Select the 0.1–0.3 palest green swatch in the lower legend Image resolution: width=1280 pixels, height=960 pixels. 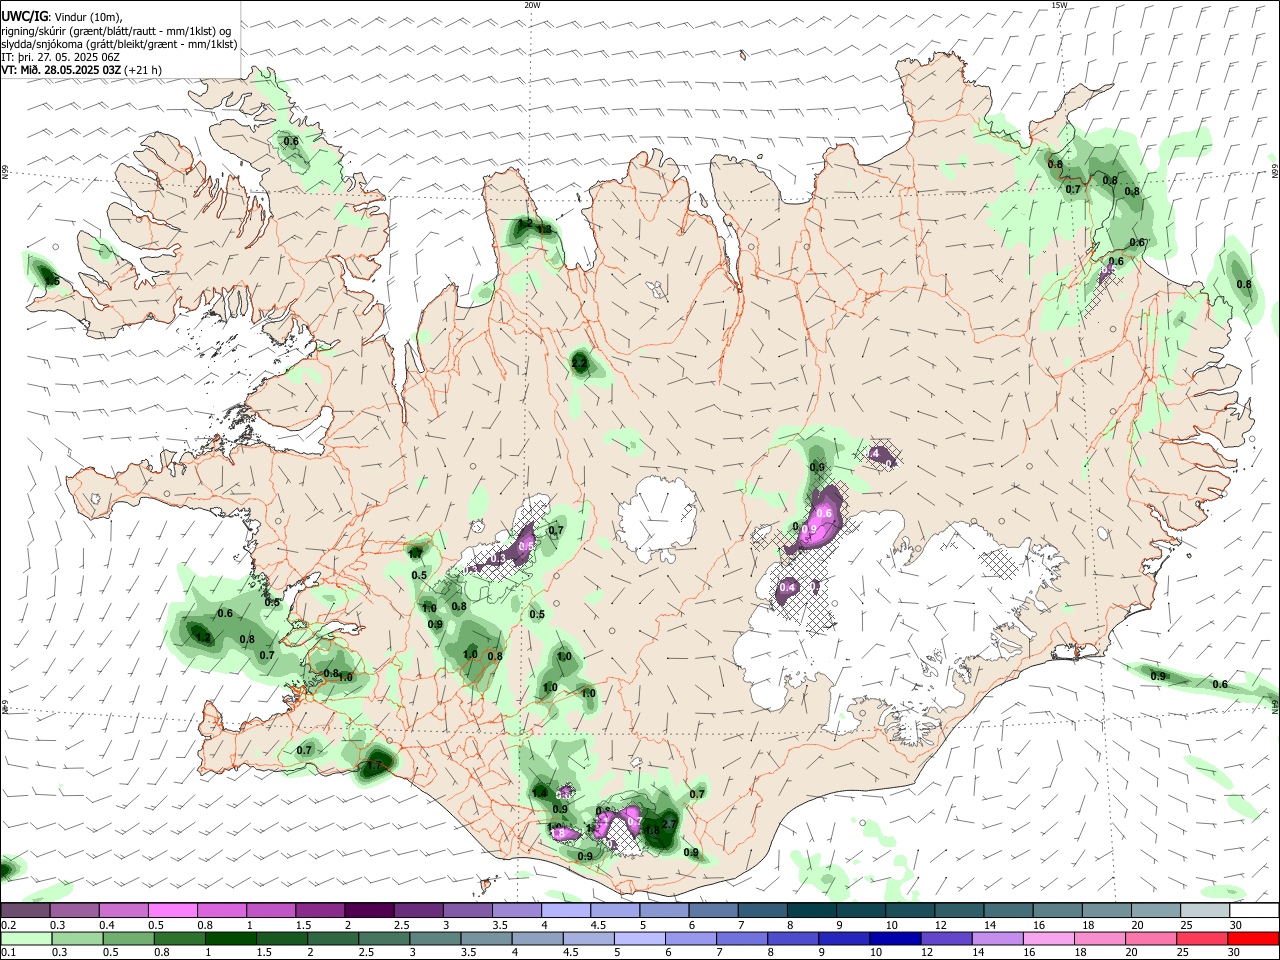pos(27,938)
